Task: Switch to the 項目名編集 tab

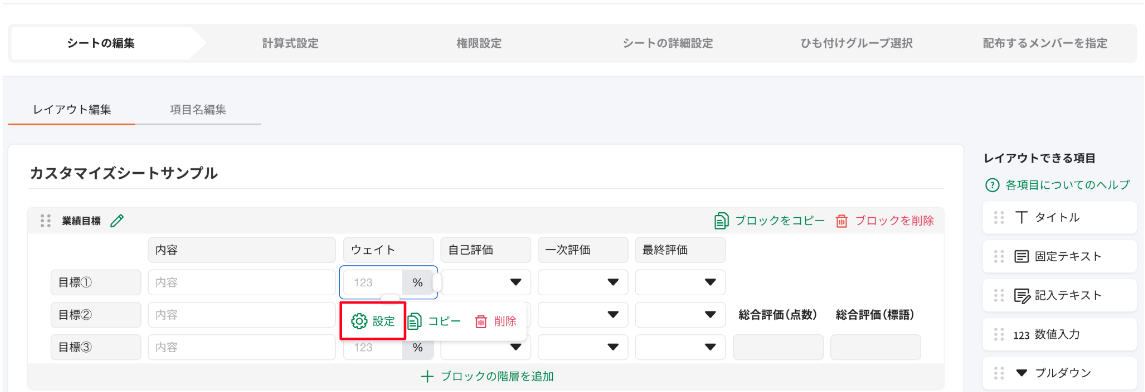Action: click(x=198, y=110)
